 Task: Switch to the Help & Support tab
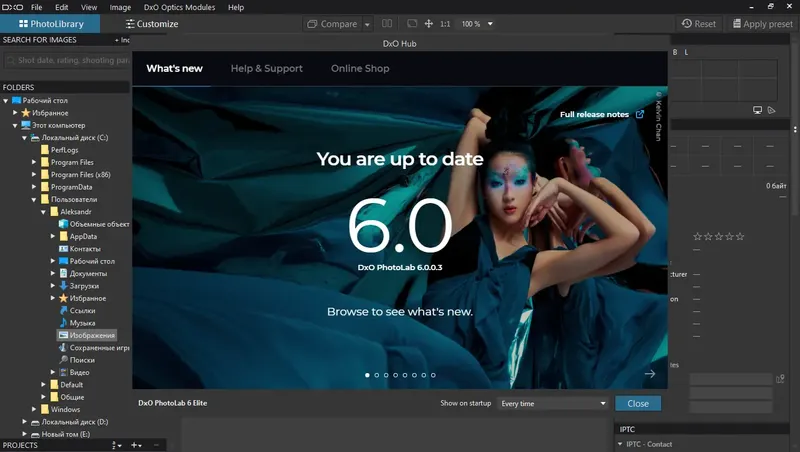tap(266, 68)
